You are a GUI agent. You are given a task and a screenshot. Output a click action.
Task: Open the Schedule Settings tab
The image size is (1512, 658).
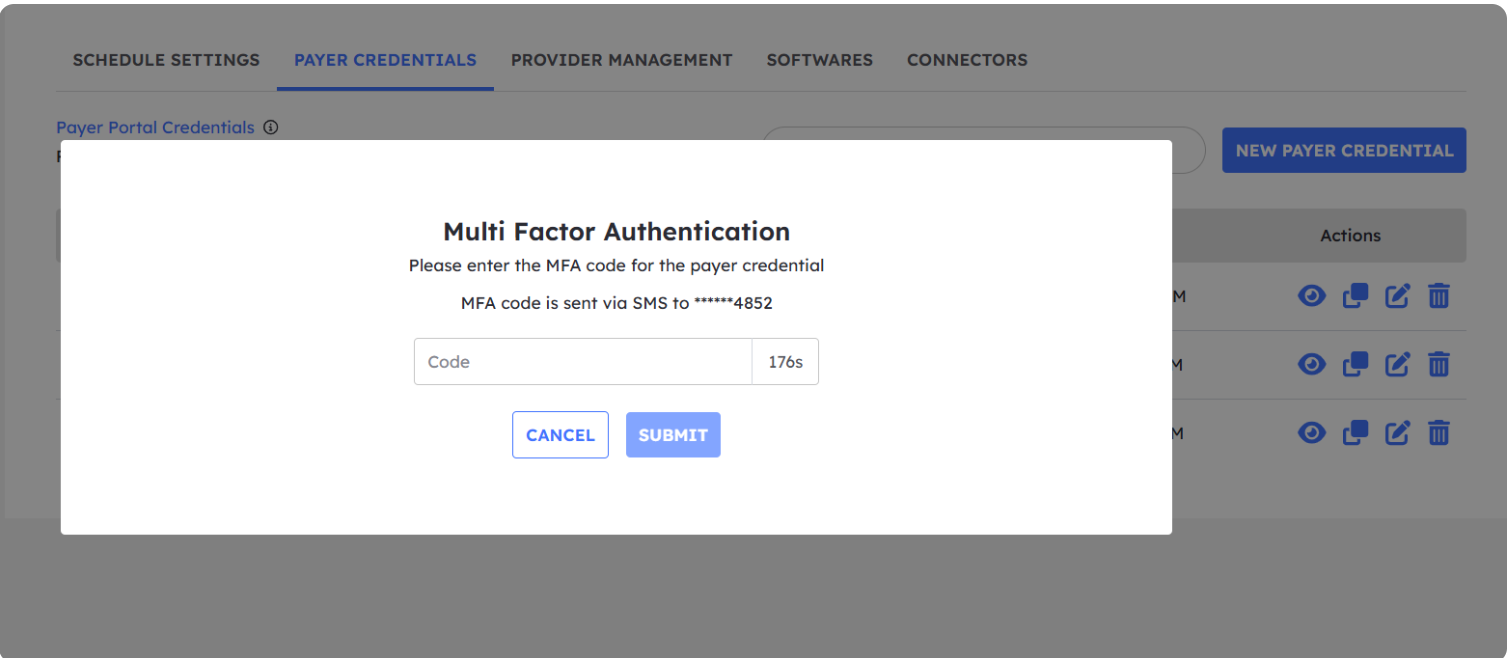[166, 60]
